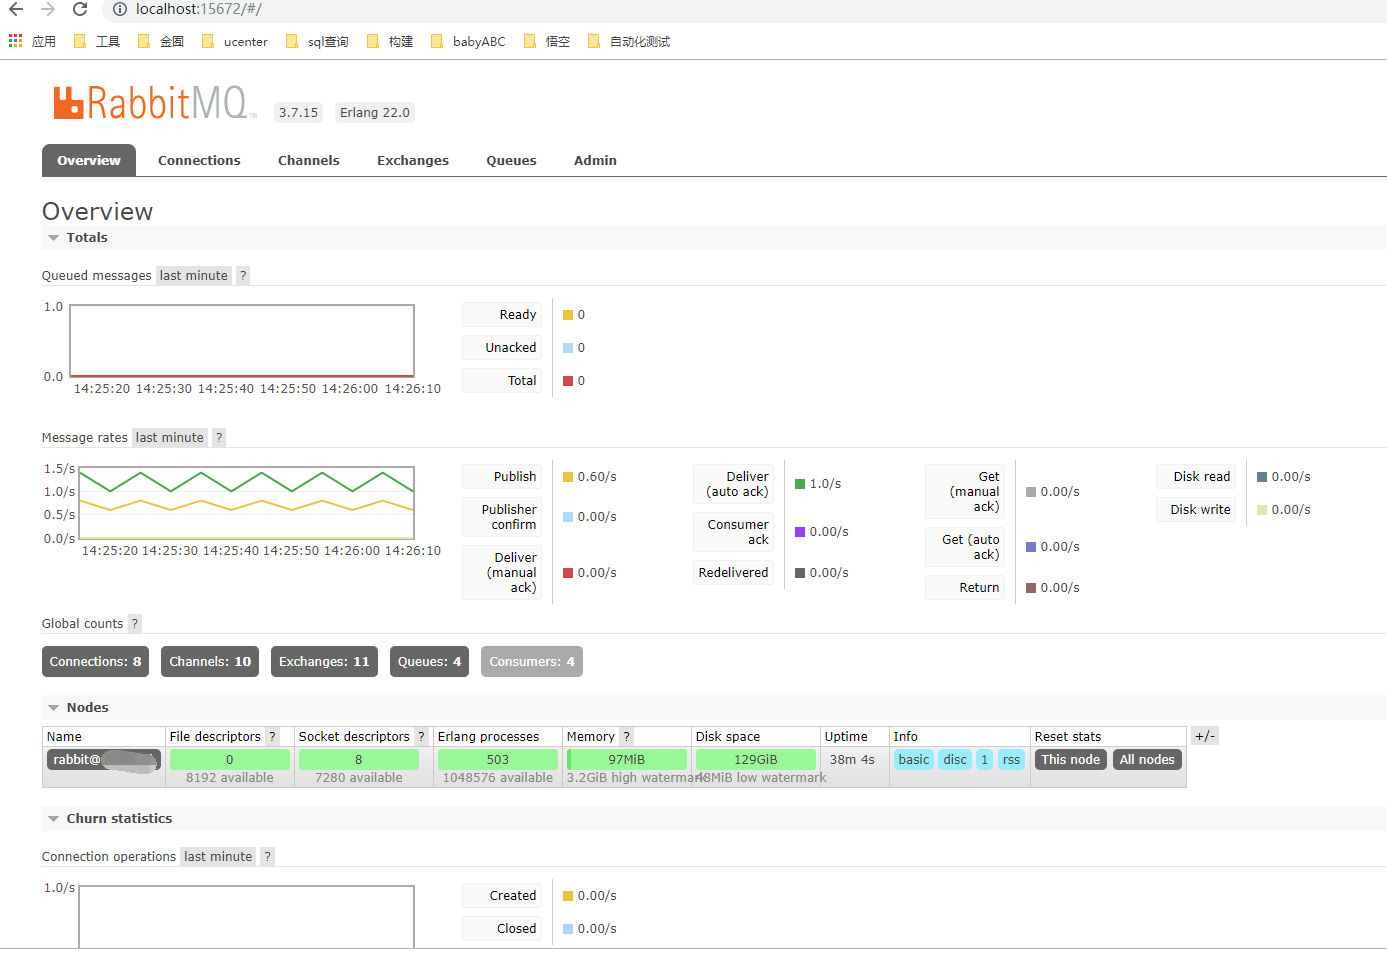Screen dimensions: 1387x954
Task: Click the Disk write label
Action: pyautogui.click(x=1197, y=510)
